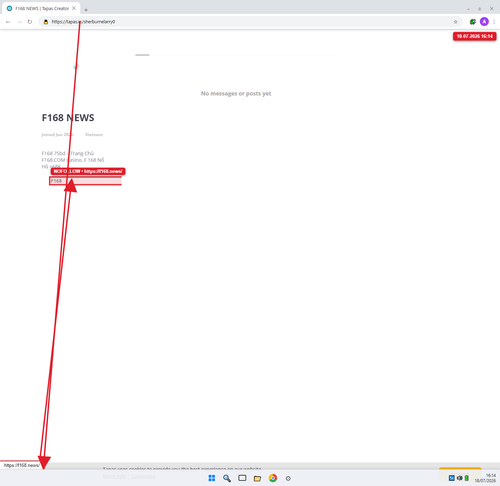This screenshot has height=486, width=500.
Task: View site info via the lock icon
Action: click(x=46, y=22)
